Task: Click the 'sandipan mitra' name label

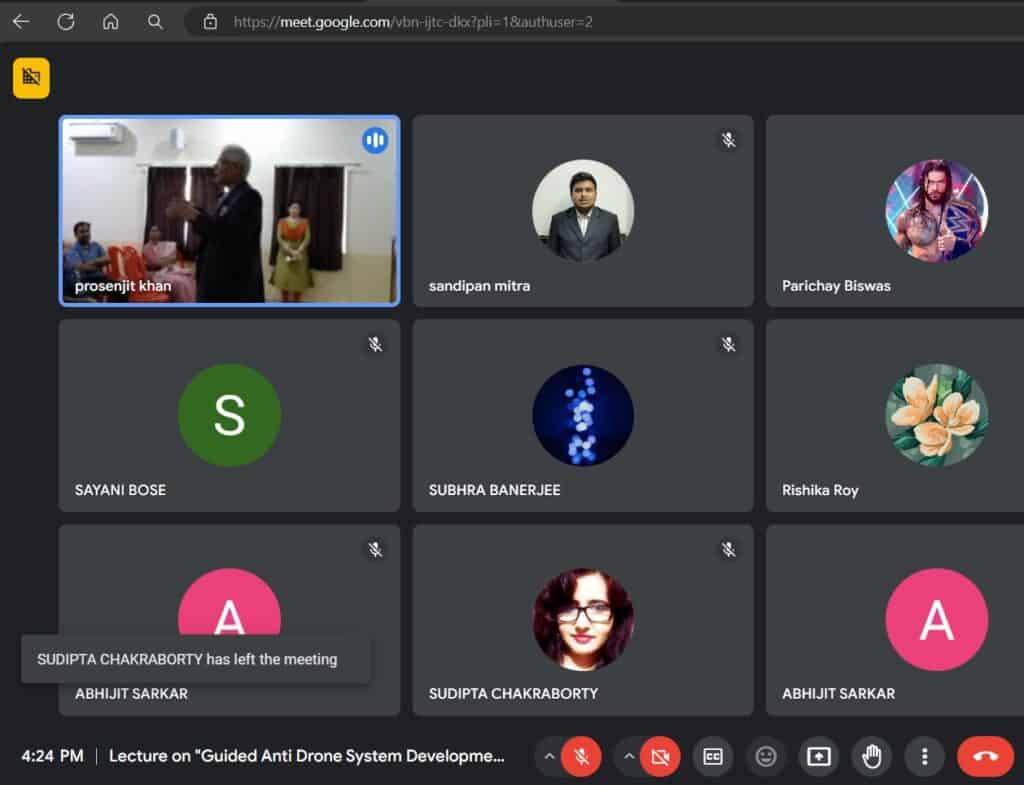Action: tap(479, 286)
